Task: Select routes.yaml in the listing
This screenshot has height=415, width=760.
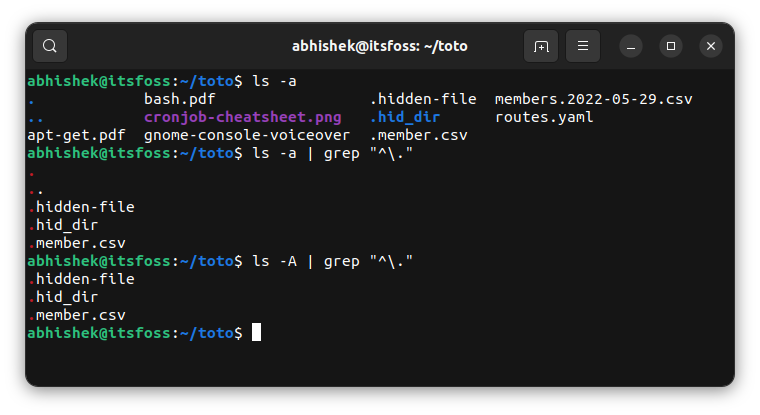Action: point(544,117)
